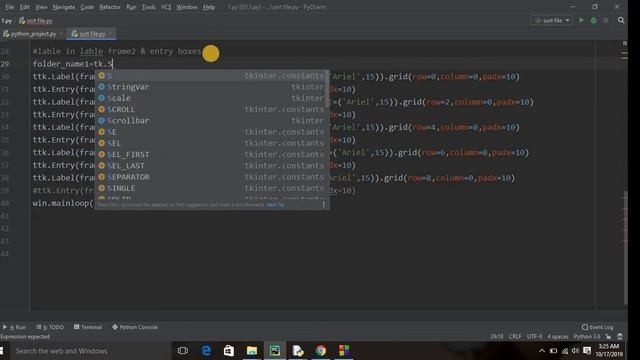The height and width of the screenshot is (360, 640).
Task: Choose SEL_FIRST completion item
Action: [211, 154]
